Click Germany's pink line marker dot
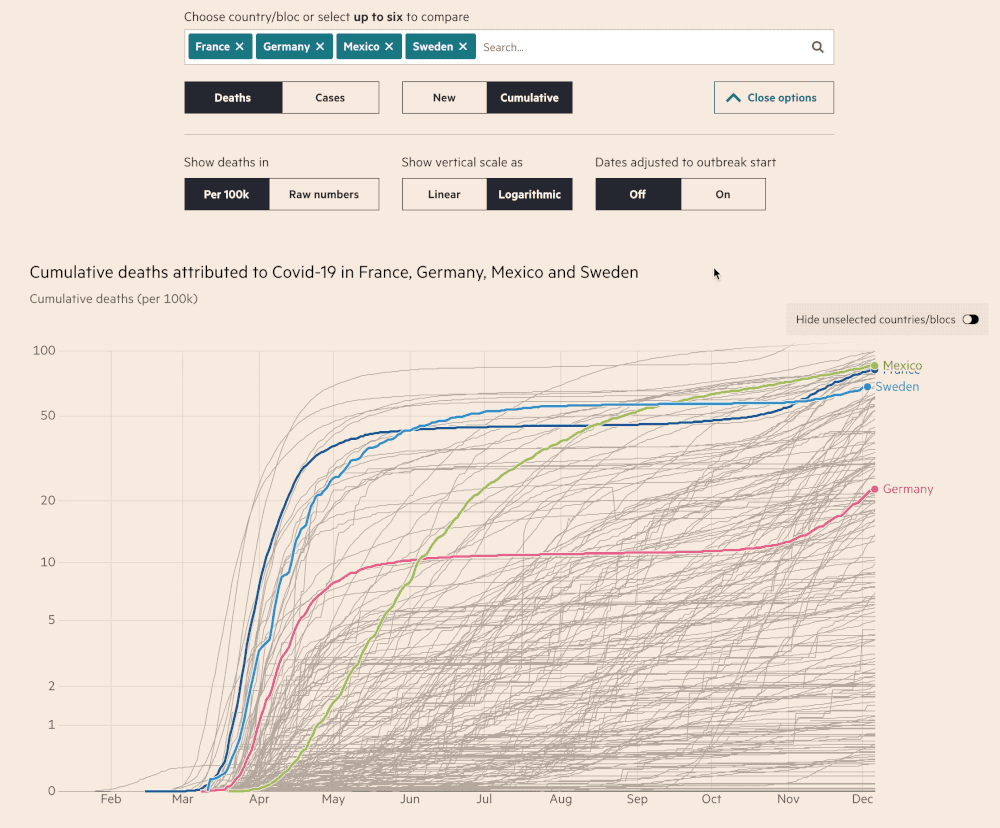The height and width of the screenshot is (828, 1000). point(877,488)
